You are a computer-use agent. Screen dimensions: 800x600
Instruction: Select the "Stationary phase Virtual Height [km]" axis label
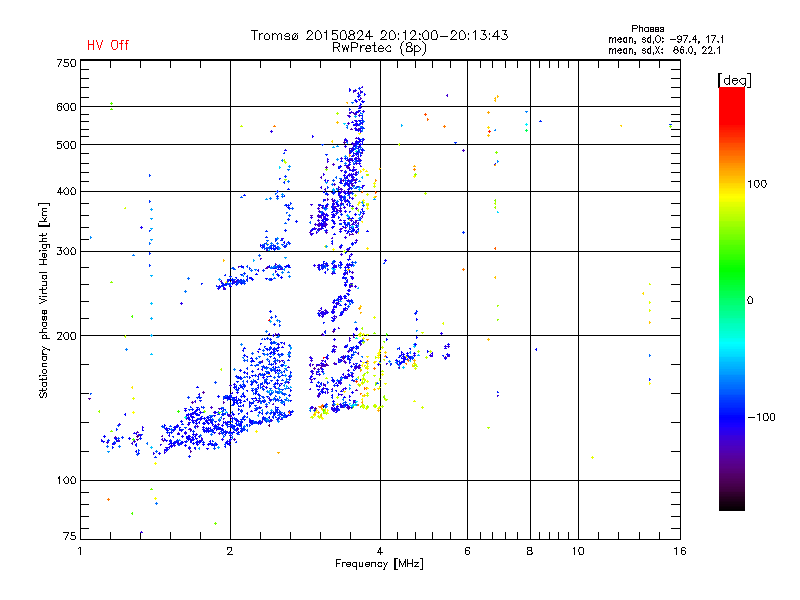point(44,301)
